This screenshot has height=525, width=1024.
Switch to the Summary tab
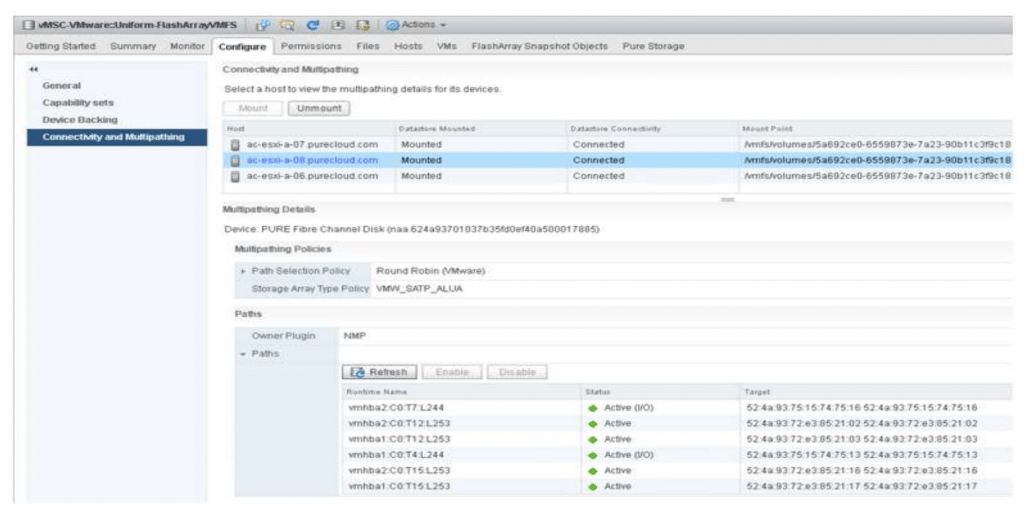(133, 46)
